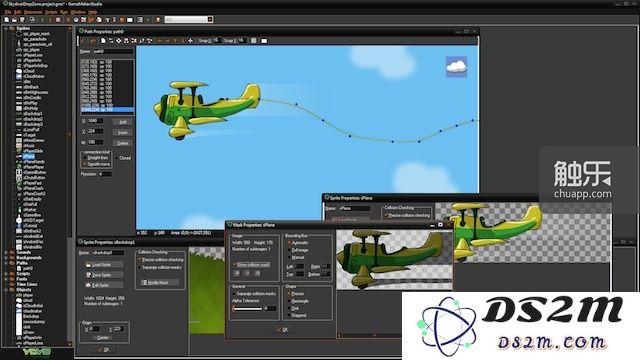Click the sCloud sprite icon in resource tree

click(x=19, y=71)
